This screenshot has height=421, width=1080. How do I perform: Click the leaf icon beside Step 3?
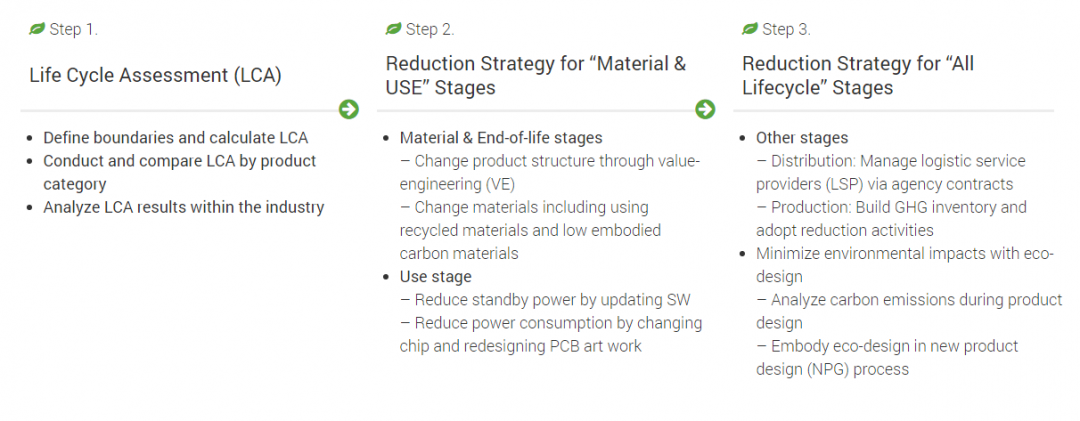point(750,29)
